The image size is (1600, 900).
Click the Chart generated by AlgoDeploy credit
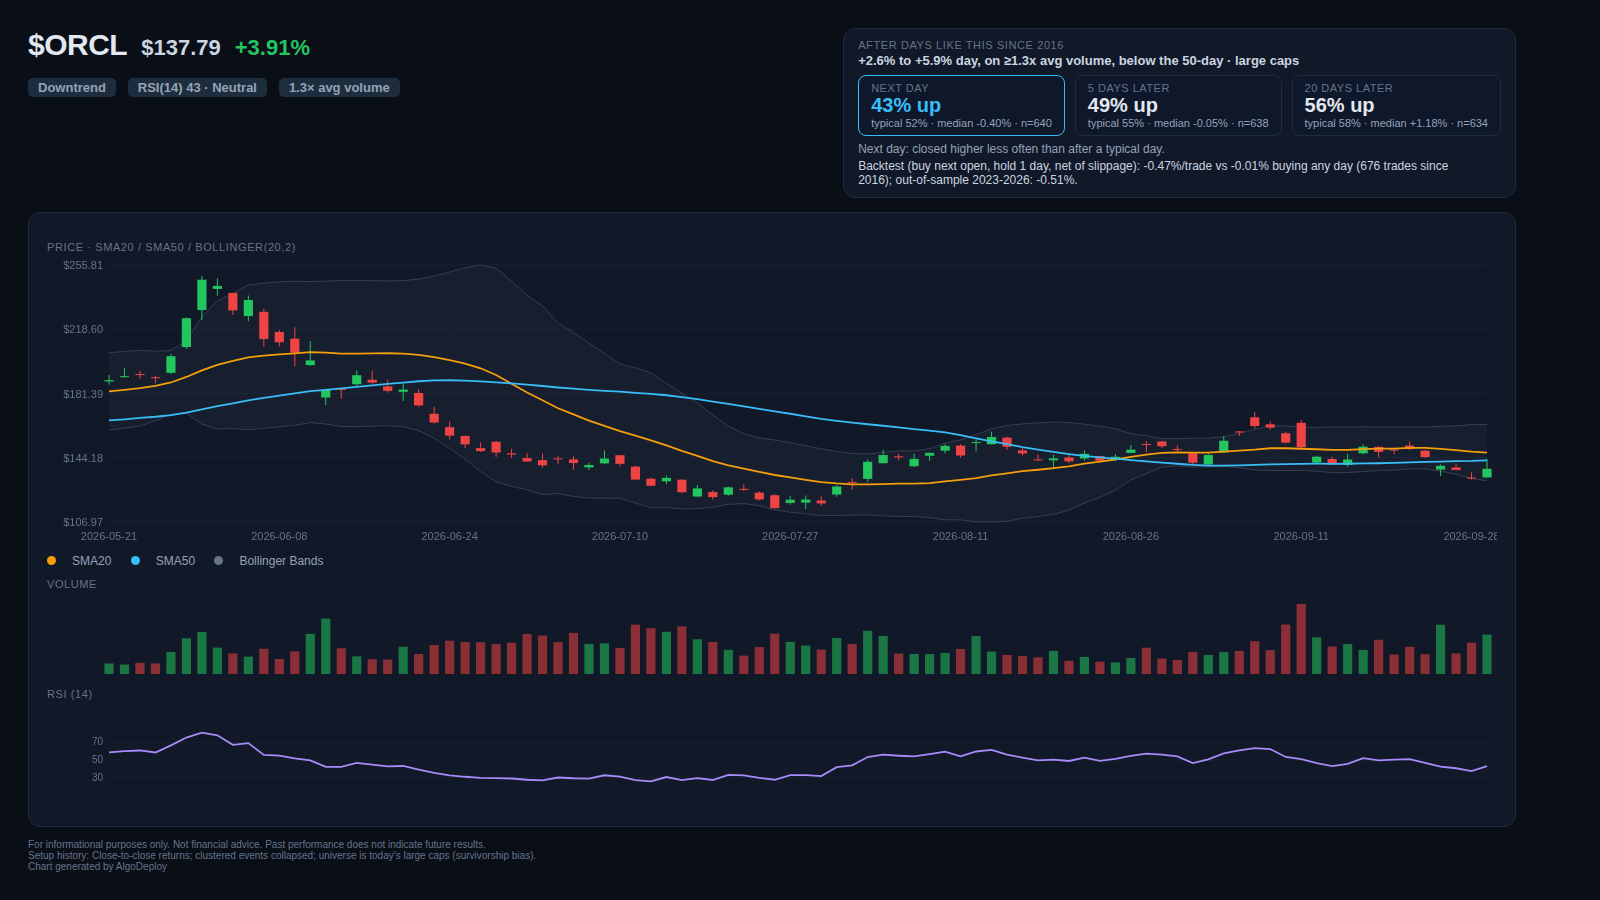pos(97,866)
